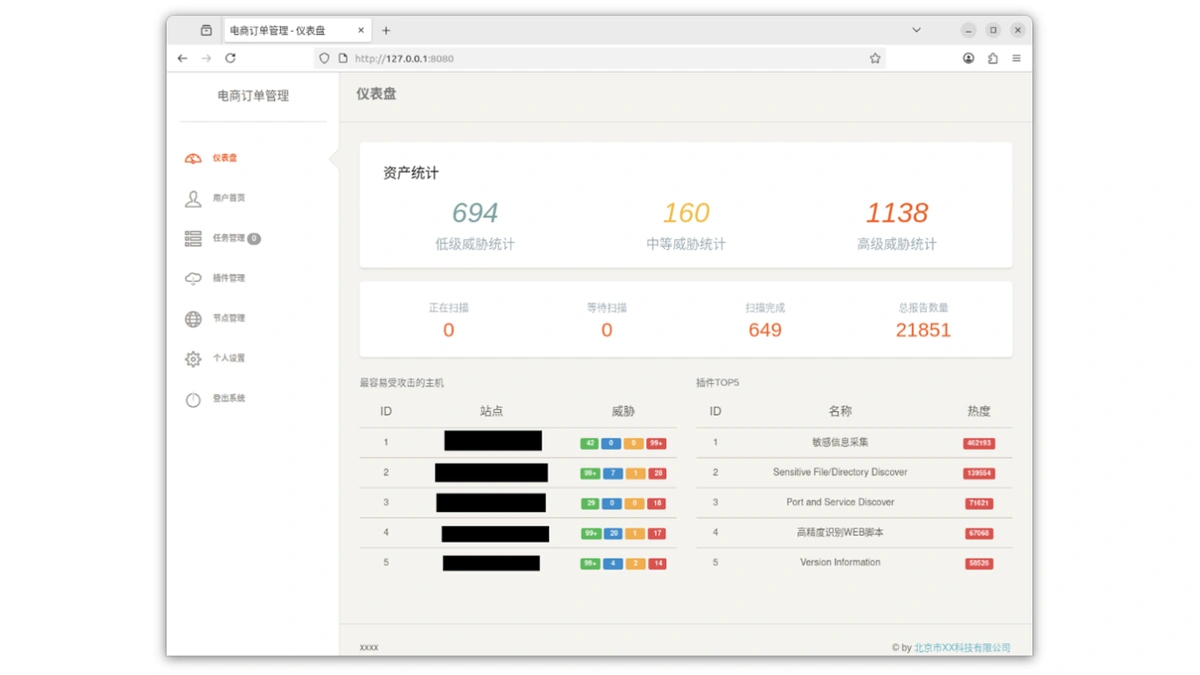
Task: Follow the 北京市XX科技有限公司 footer link
Action: coord(962,648)
